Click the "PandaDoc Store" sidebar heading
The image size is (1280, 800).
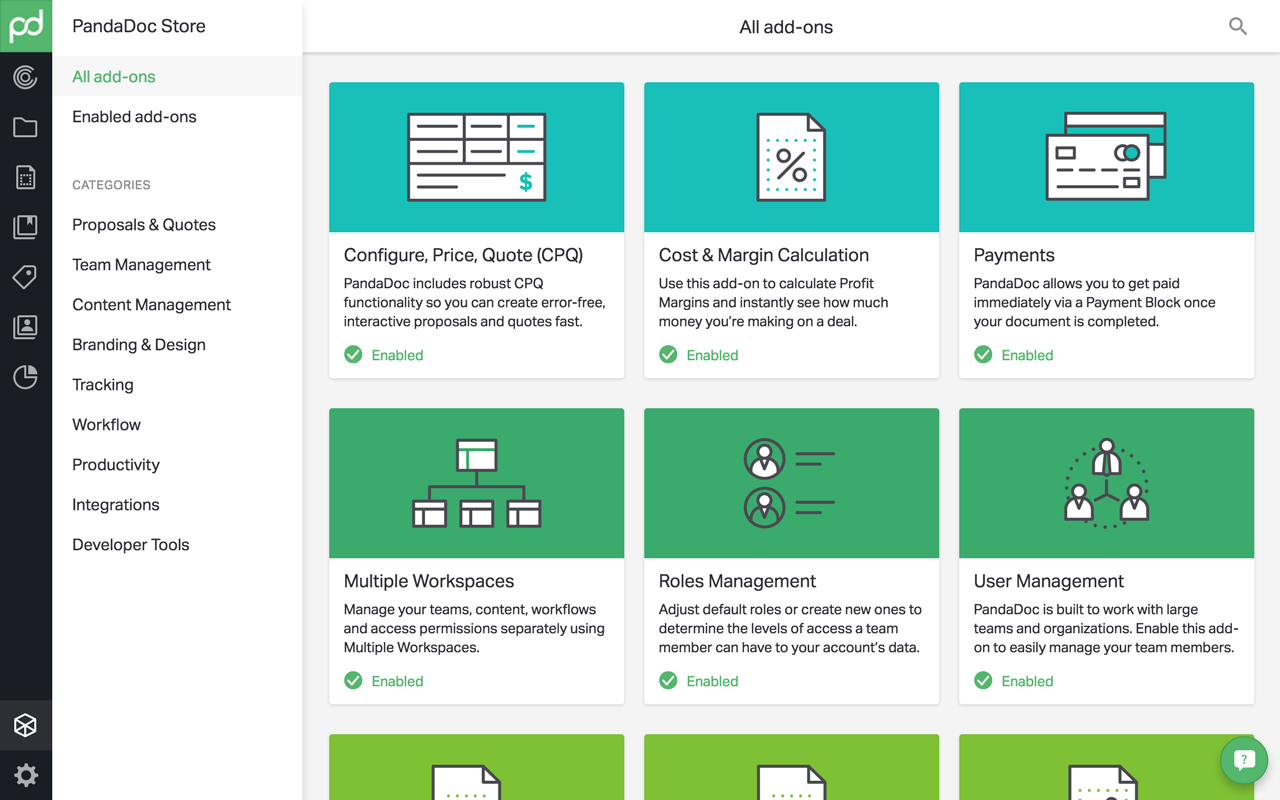pyautogui.click(x=139, y=27)
